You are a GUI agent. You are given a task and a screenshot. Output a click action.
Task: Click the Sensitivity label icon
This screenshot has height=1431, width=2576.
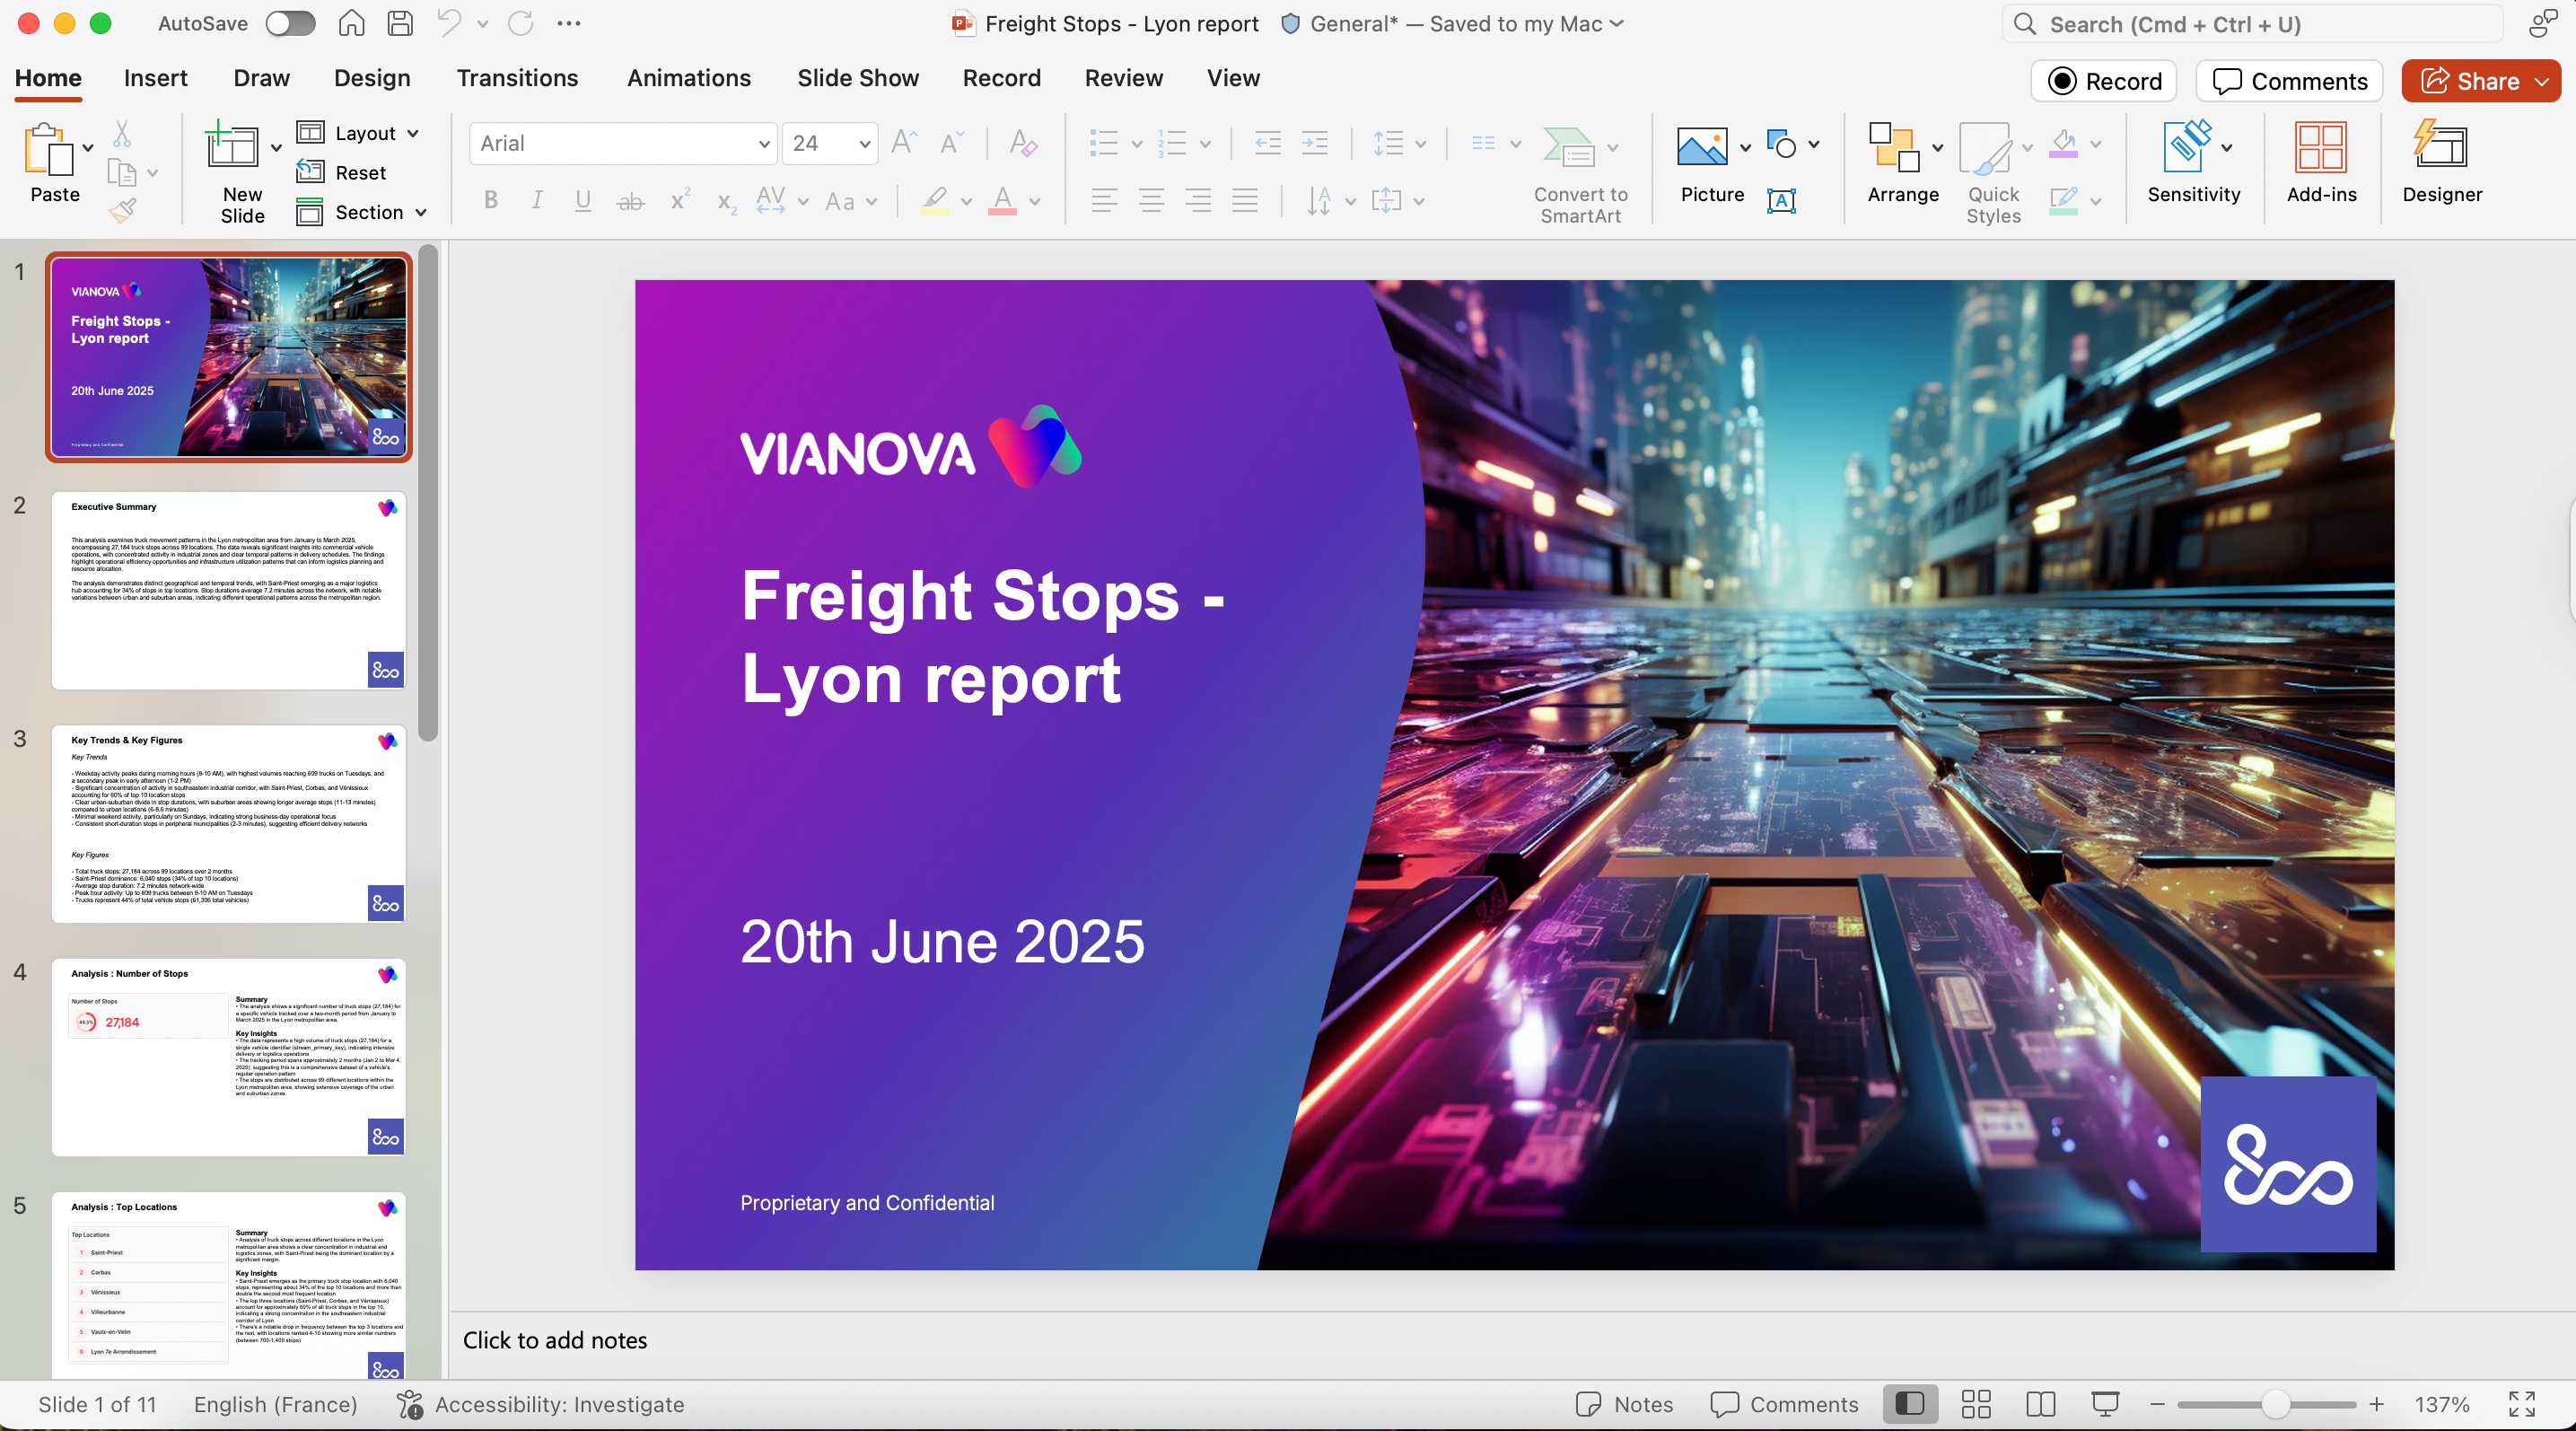point(2186,146)
